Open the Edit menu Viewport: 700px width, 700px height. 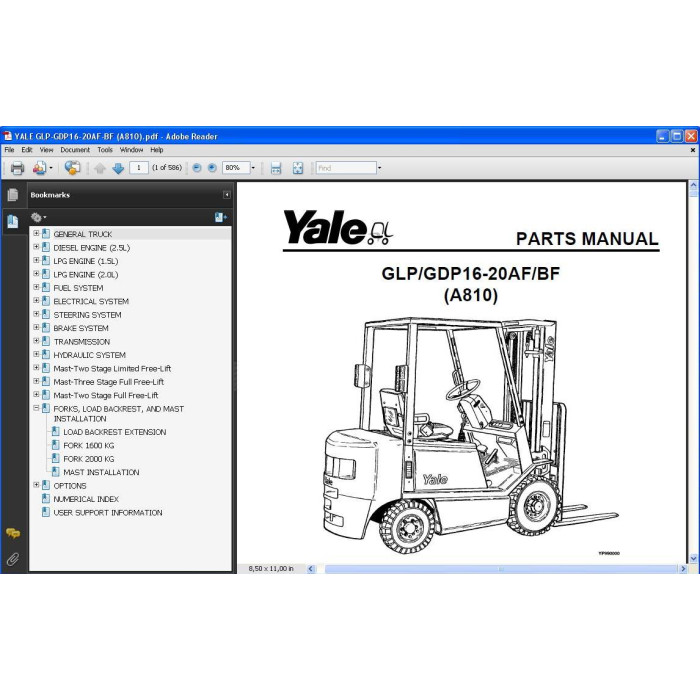tap(27, 150)
